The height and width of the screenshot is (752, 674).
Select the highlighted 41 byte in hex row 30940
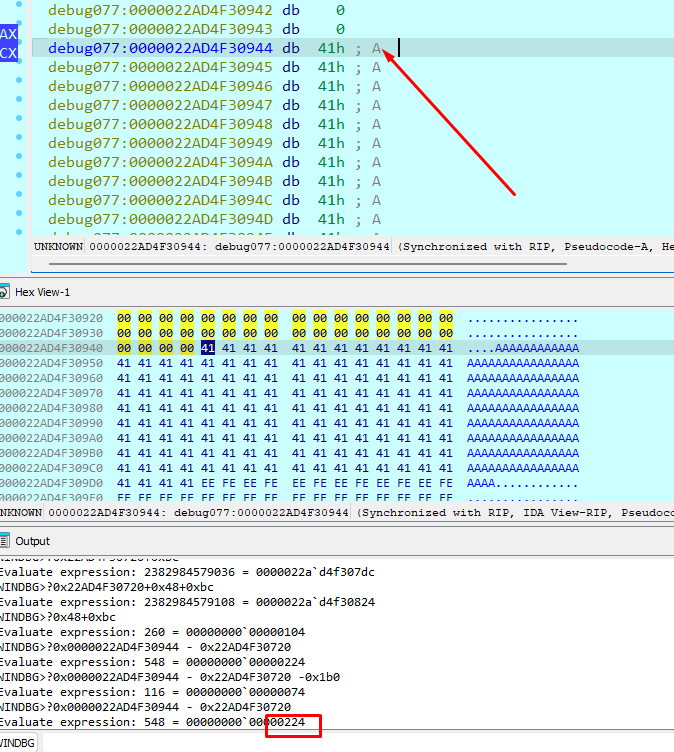208,348
